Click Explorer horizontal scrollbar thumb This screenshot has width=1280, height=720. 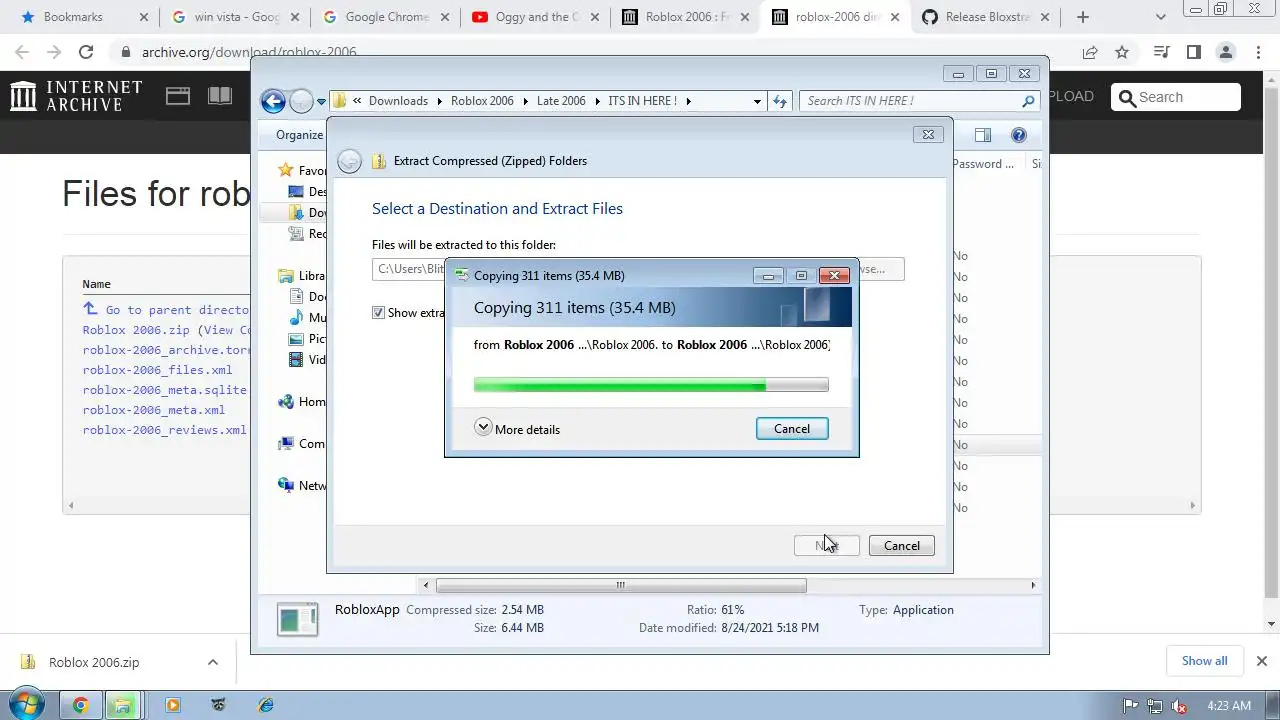[x=621, y=586]
